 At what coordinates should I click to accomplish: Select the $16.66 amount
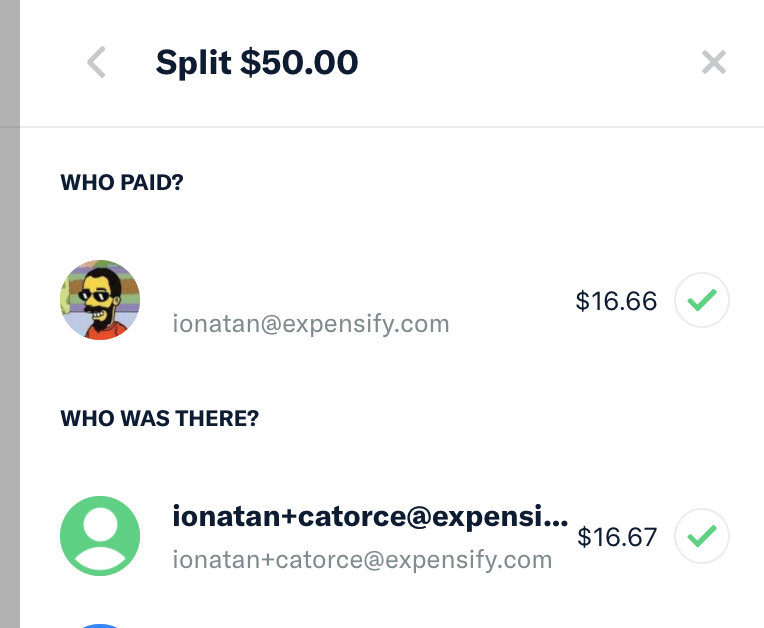(616, 300)
